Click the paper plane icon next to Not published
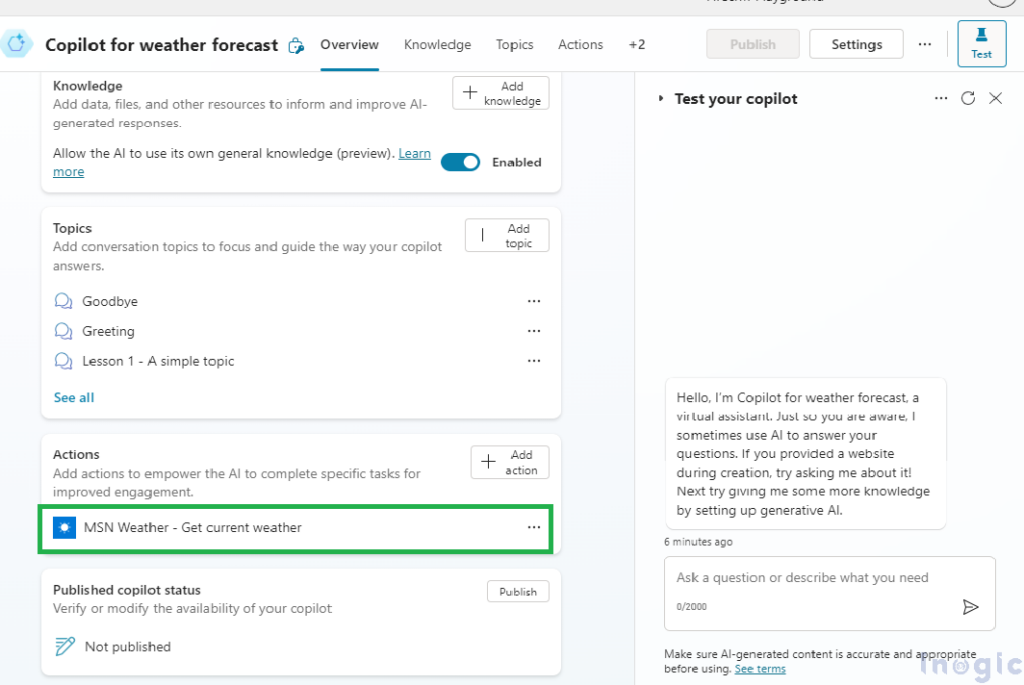The height and width of the screenshot is (685, 1024). [x=63, y=646]
